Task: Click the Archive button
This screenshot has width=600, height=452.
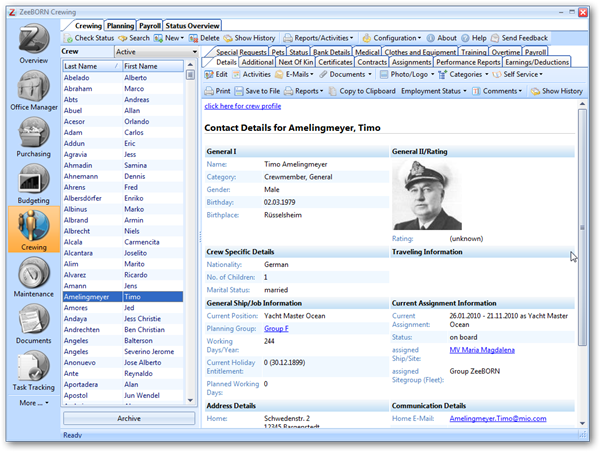Action: (129, 418)
